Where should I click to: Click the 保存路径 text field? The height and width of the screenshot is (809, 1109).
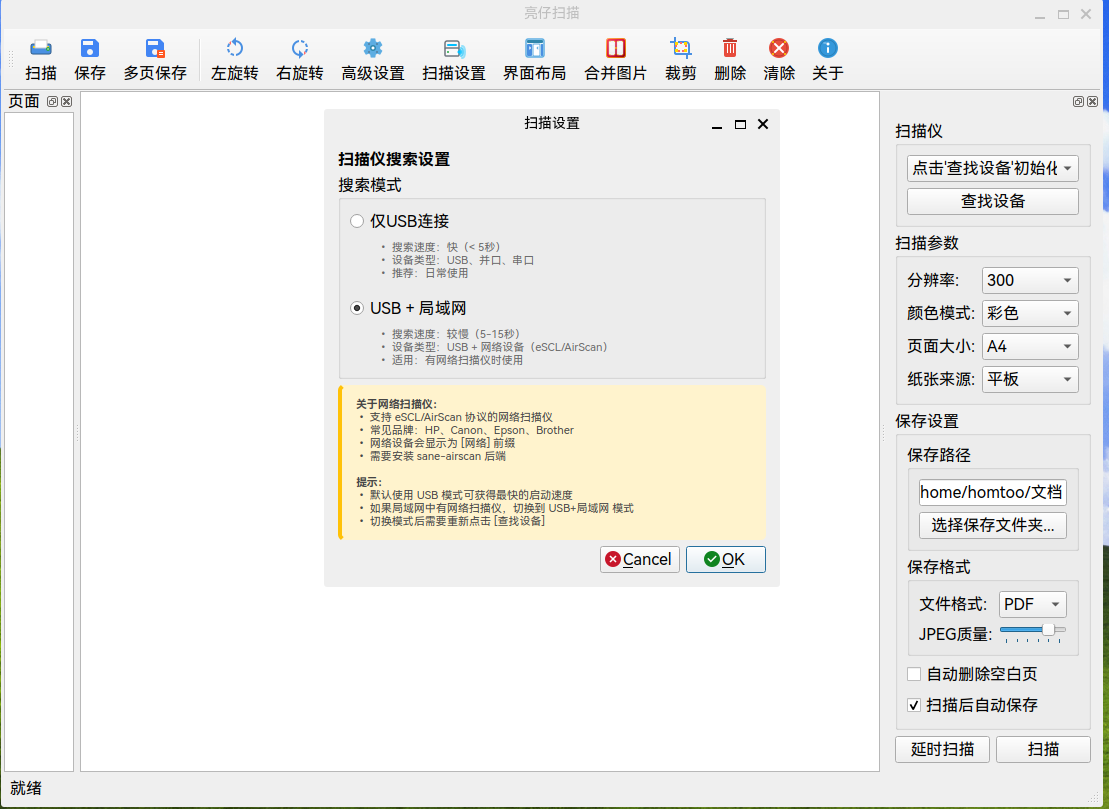pyautogui.click(x=992, y=492)
